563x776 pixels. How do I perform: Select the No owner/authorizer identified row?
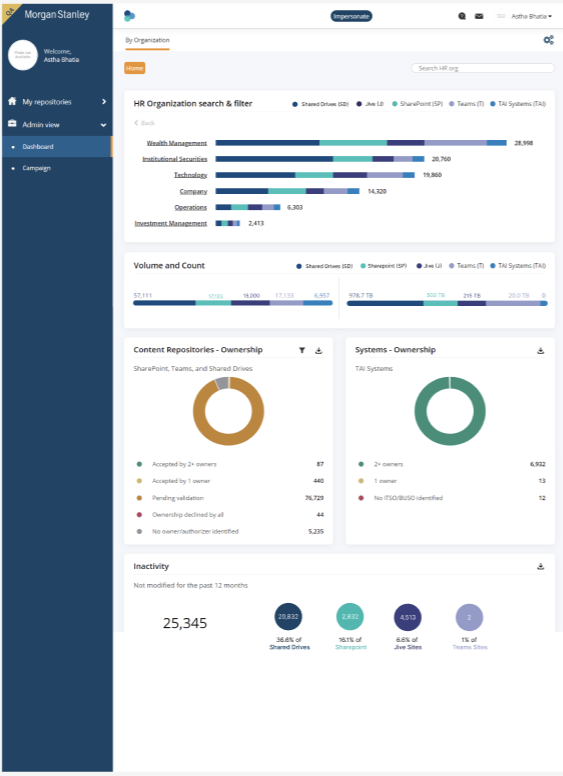(x=230, y=532)
